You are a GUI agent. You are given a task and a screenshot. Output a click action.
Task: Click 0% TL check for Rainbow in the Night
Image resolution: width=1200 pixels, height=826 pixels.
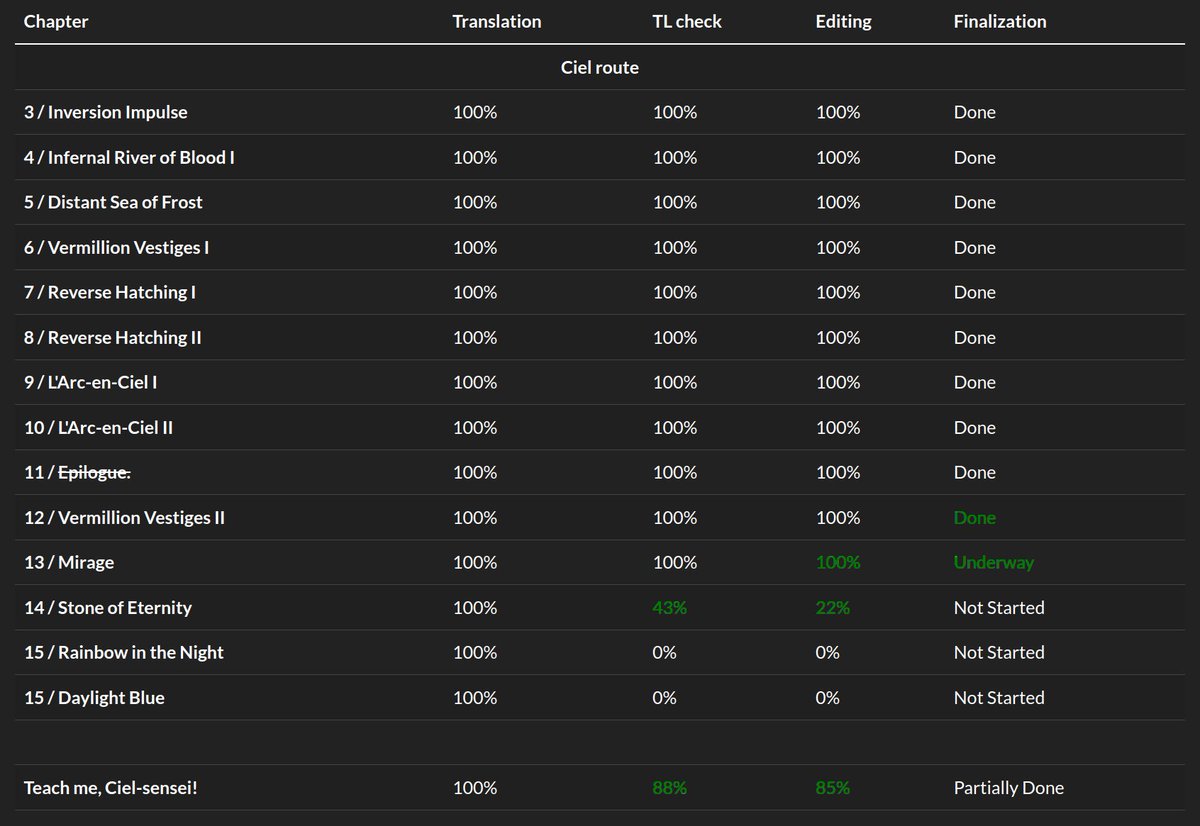coord(664,652)
